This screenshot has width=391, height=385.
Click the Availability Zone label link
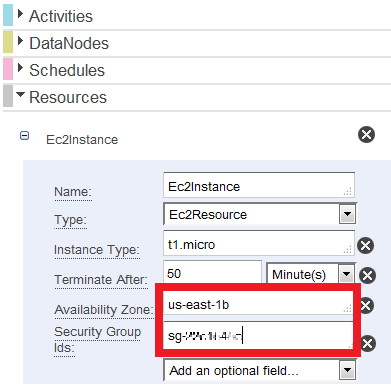[104, 310]
